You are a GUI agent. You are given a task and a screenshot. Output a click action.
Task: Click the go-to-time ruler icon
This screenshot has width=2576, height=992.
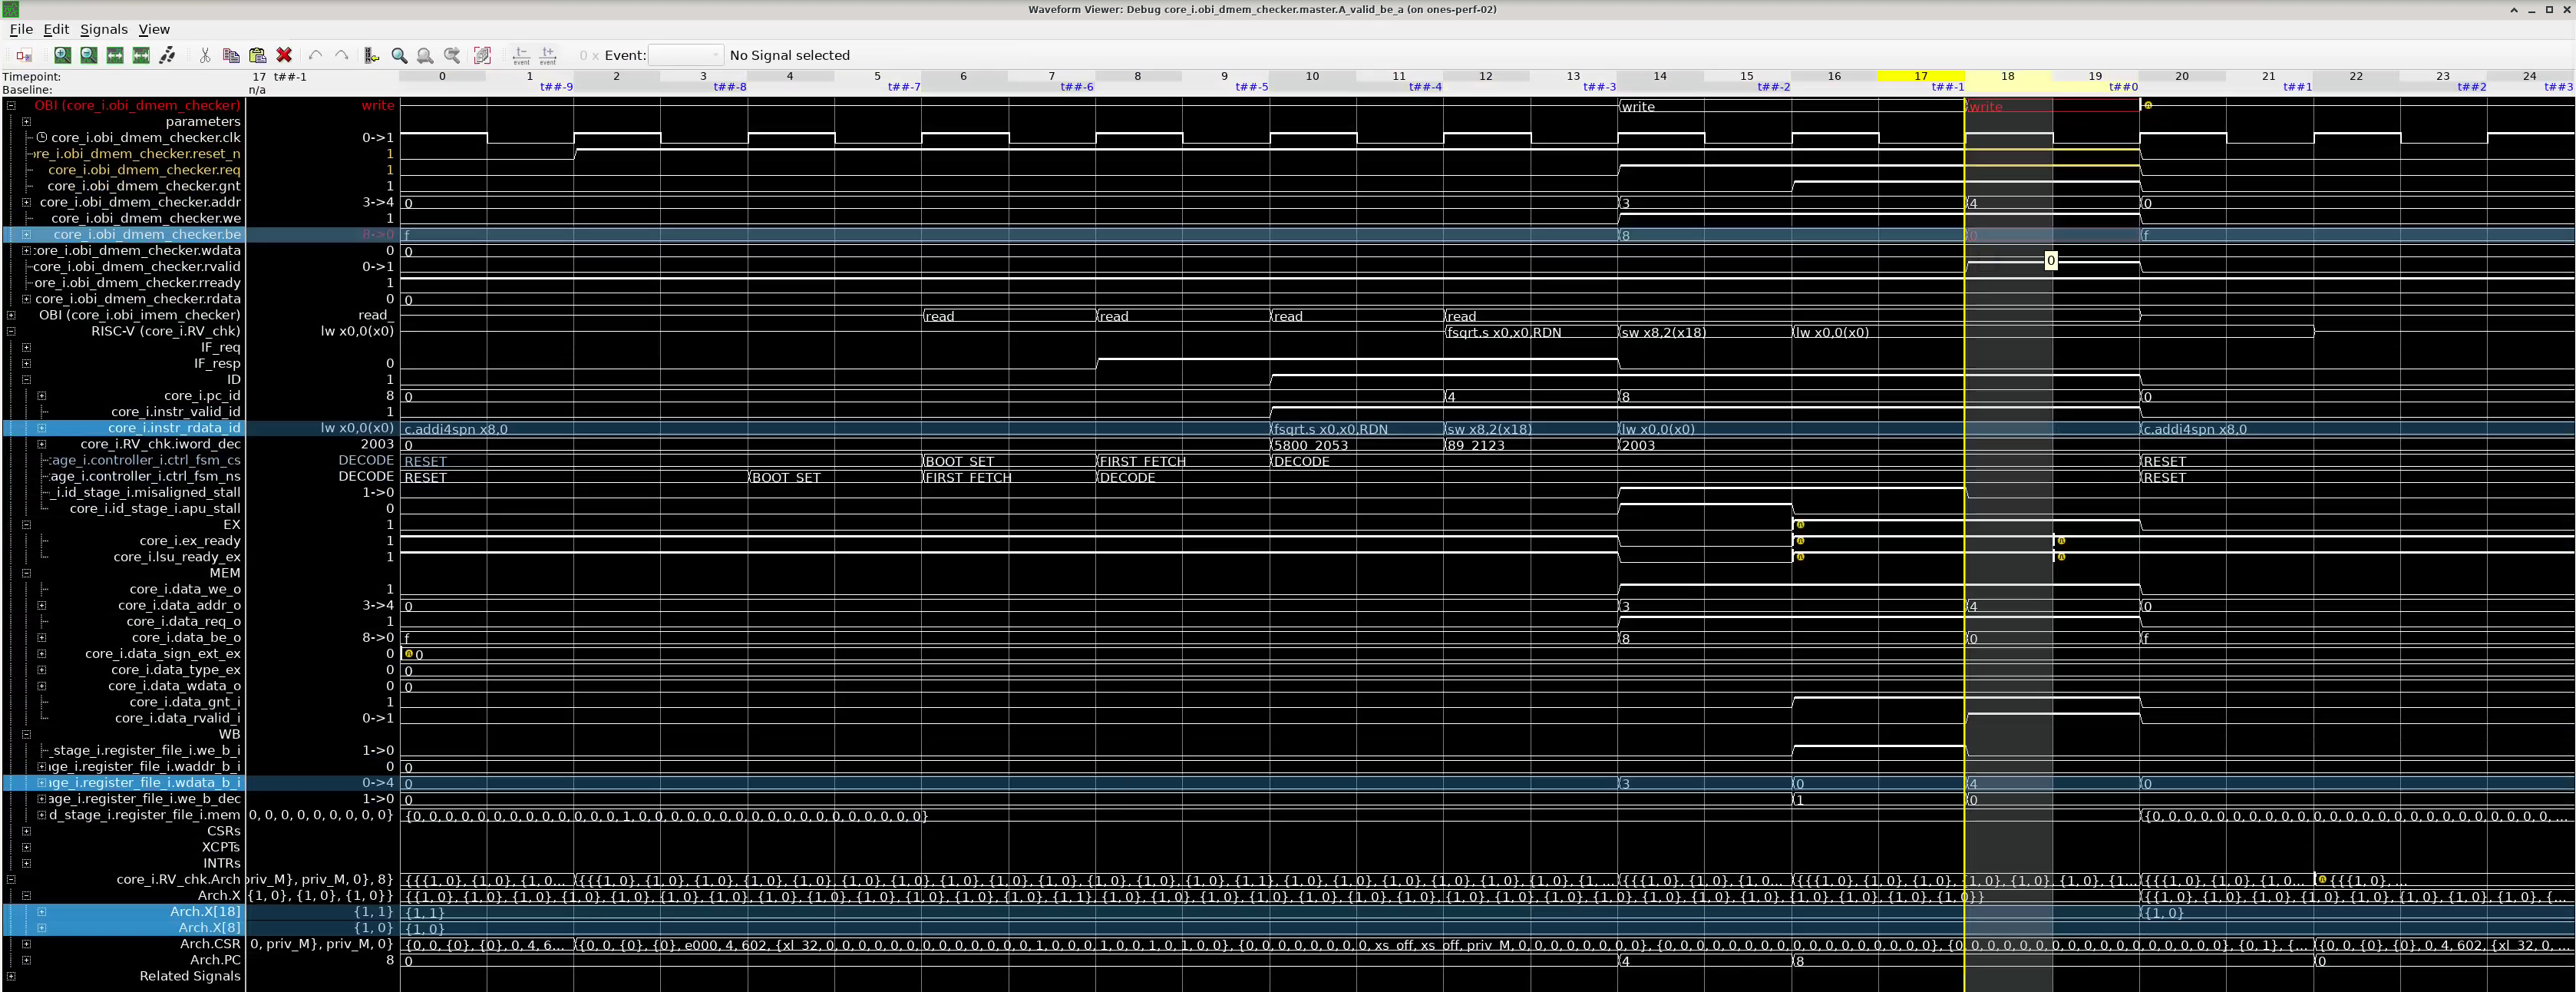pos(371,56)
